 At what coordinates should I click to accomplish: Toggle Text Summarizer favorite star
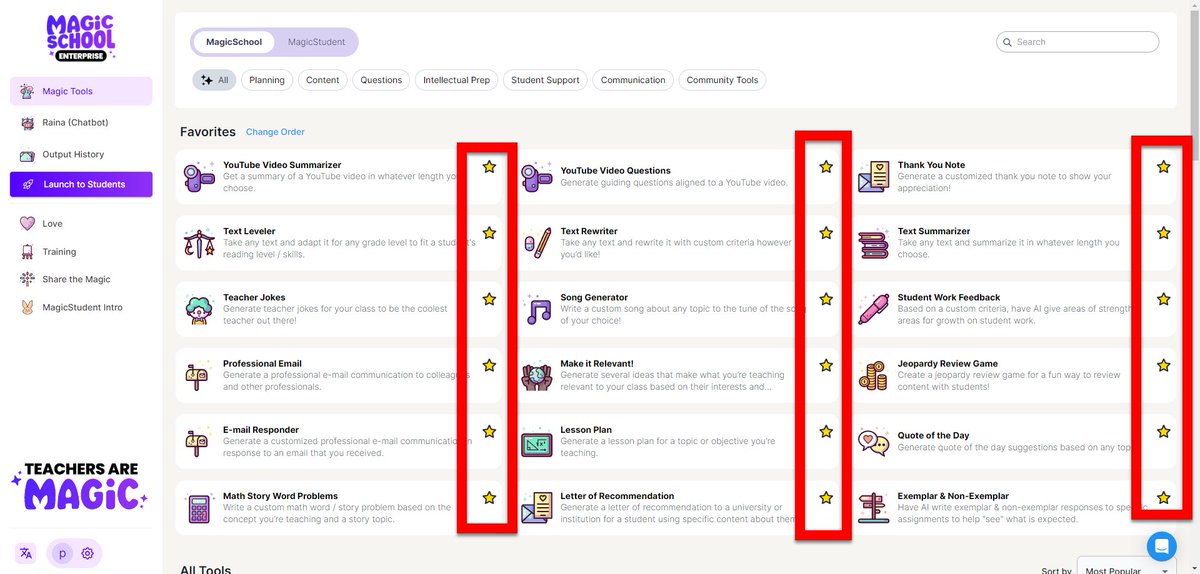tap(1163, 233)
